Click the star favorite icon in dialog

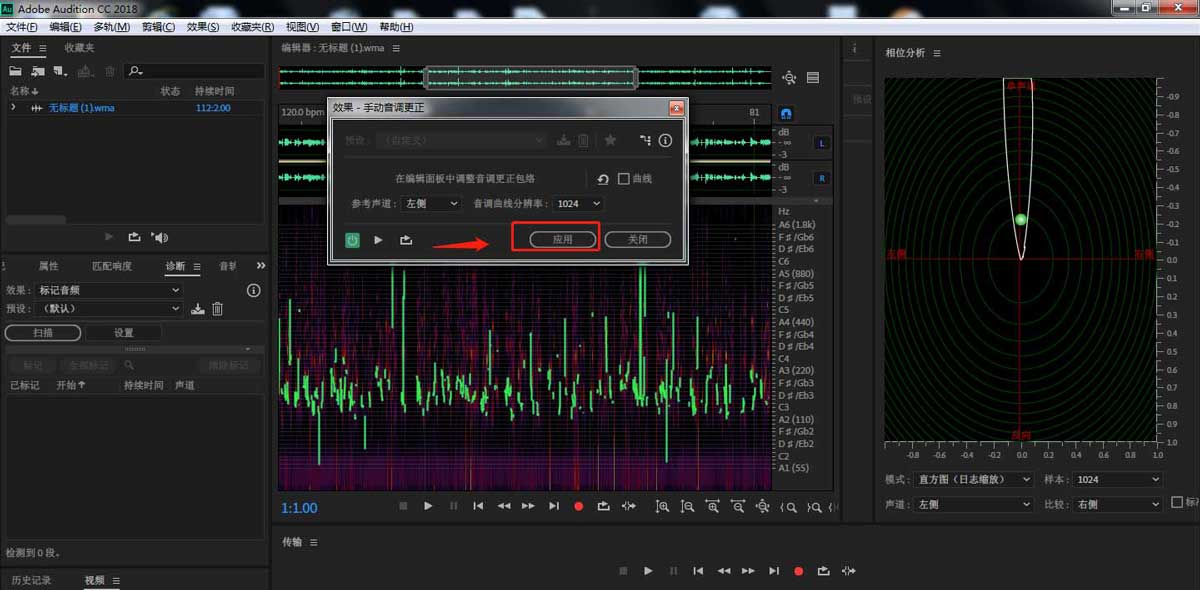click(x=610, y=141)
